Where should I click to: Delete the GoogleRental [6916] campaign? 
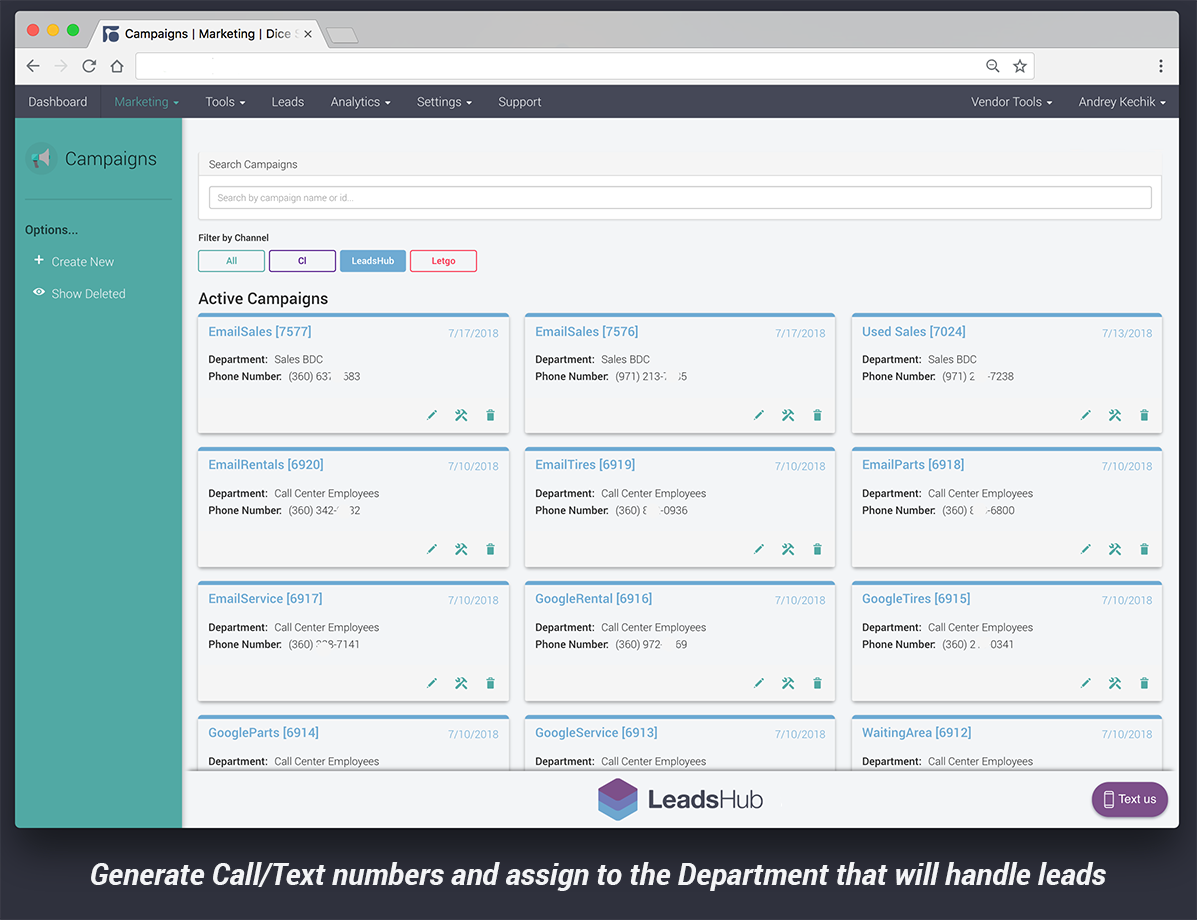click(x=817, y=683)
